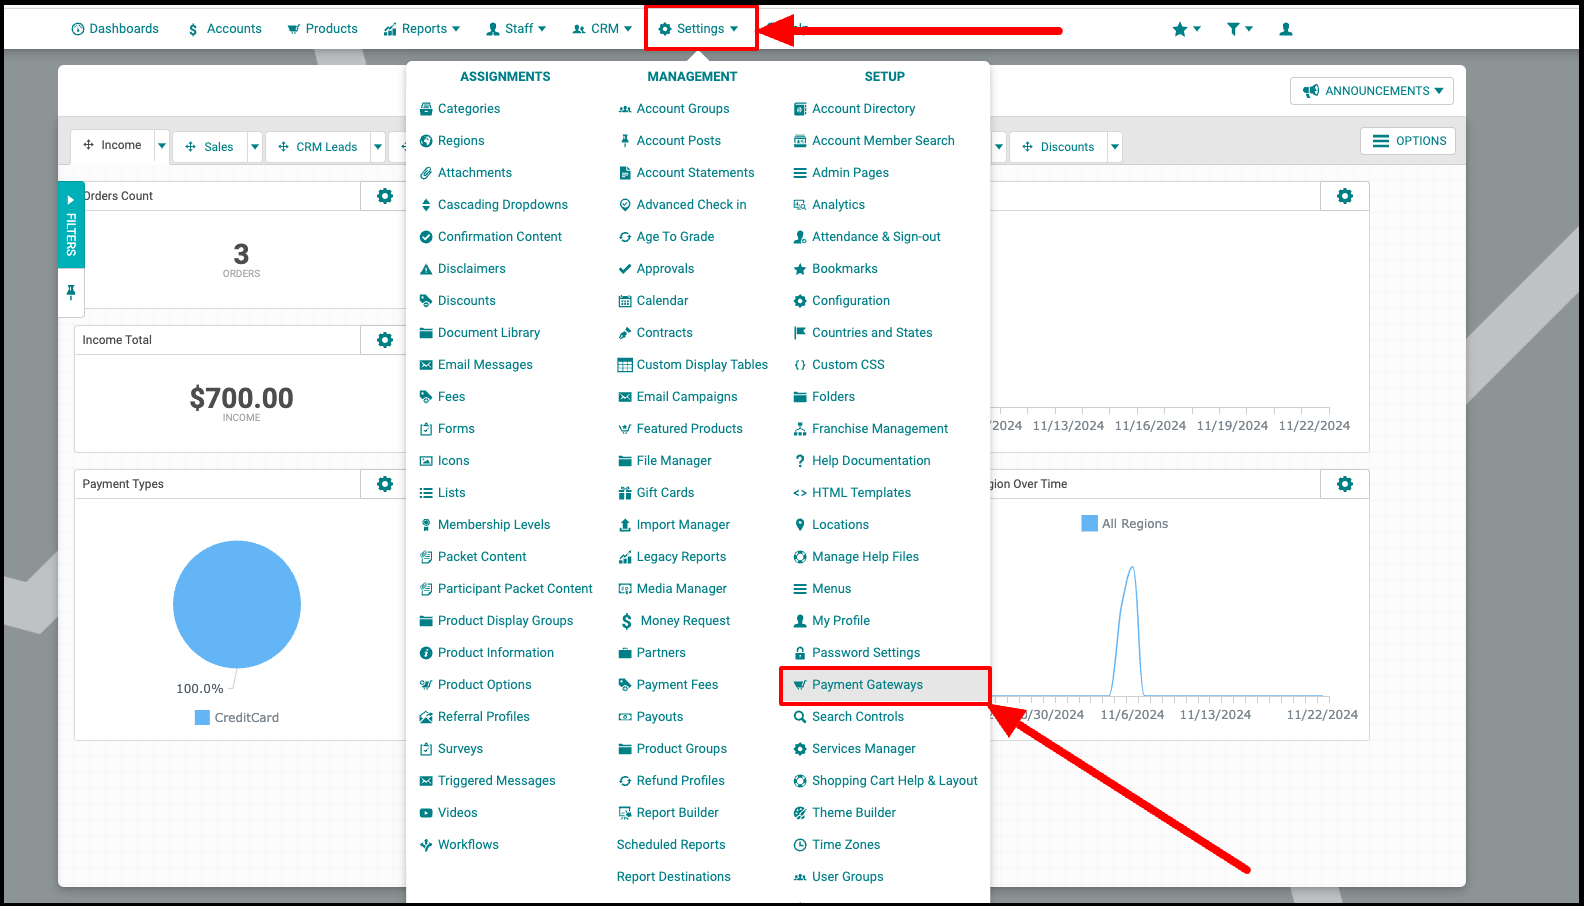Expand the CRM dropdown menu
The image size is (1584, 906).
click(602, 29)
